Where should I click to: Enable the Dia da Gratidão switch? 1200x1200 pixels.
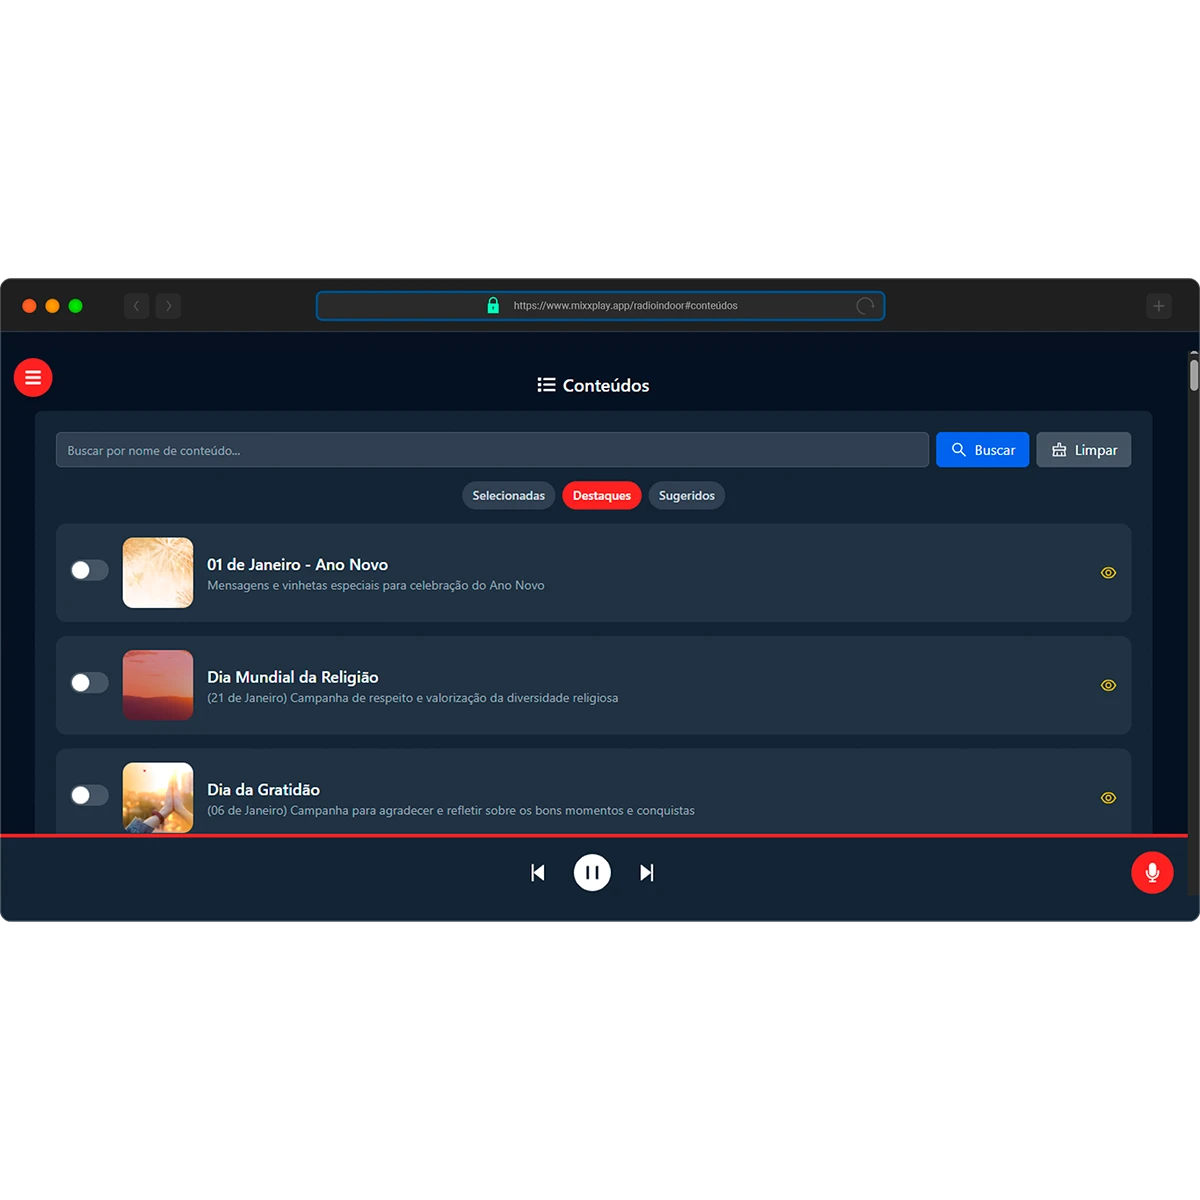pos(89,795)
